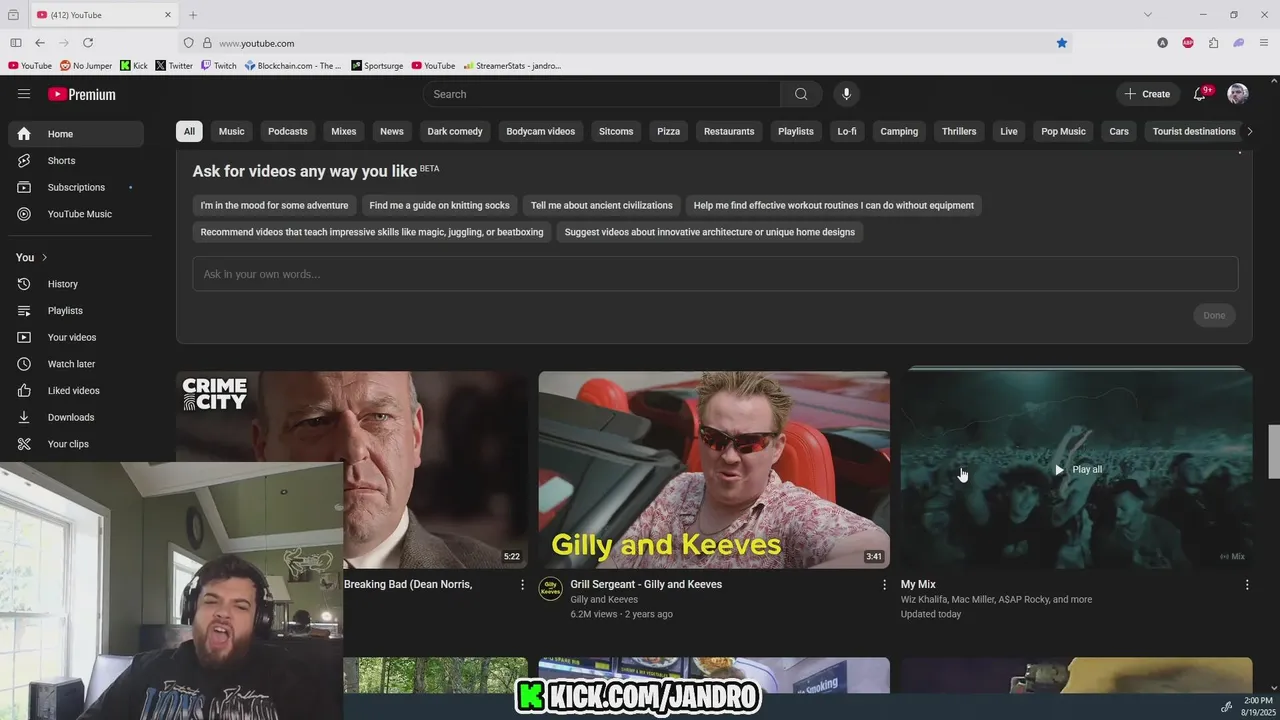Screen dimensions: 1280x720
Task: Choose 'Tell me about ancient civilizations' suggestion
Action: (602, 206)
